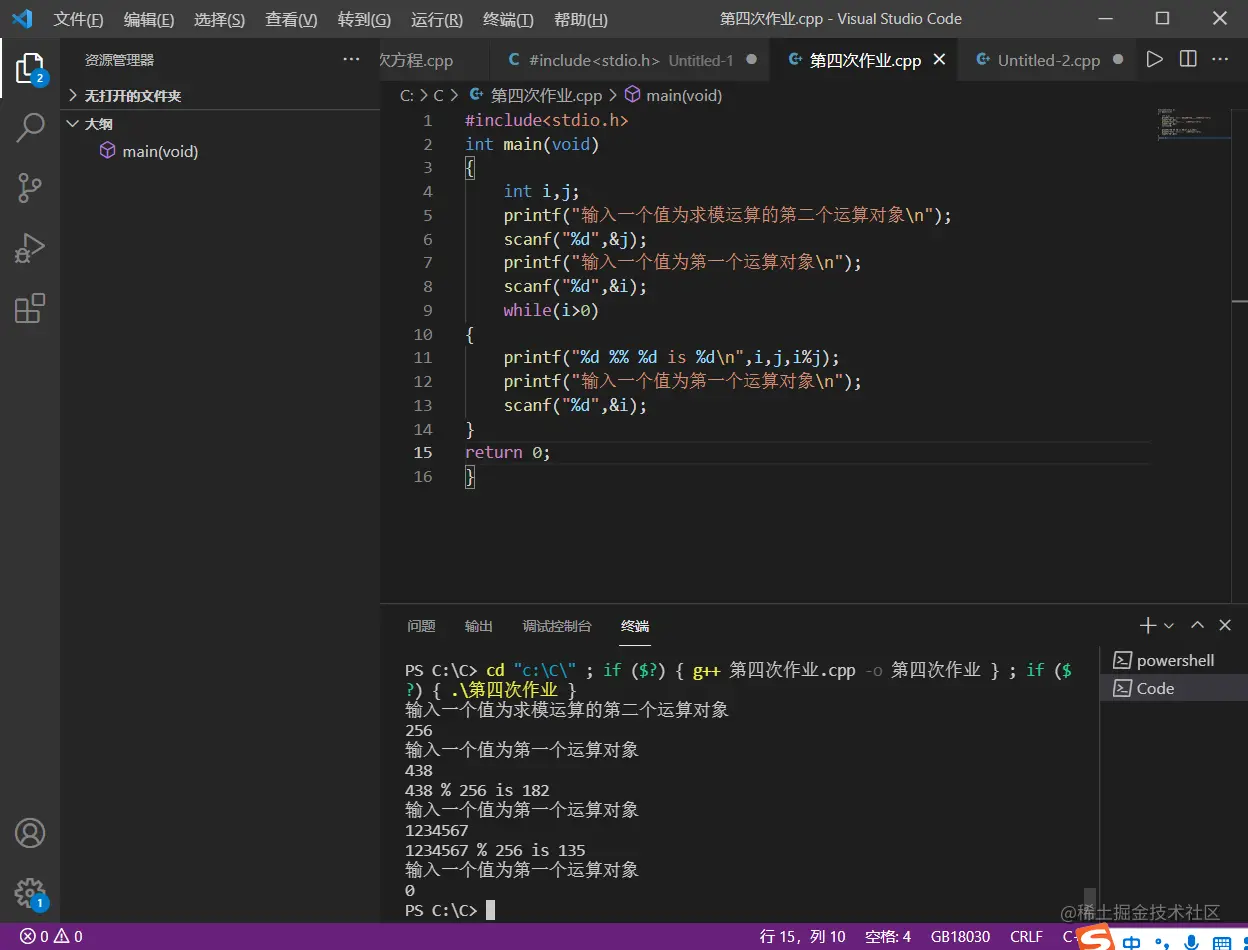Click line and column status 行 15, 列 10
Image resolution: width=1248 pixels, height=950 pixels.
point(802,937)
